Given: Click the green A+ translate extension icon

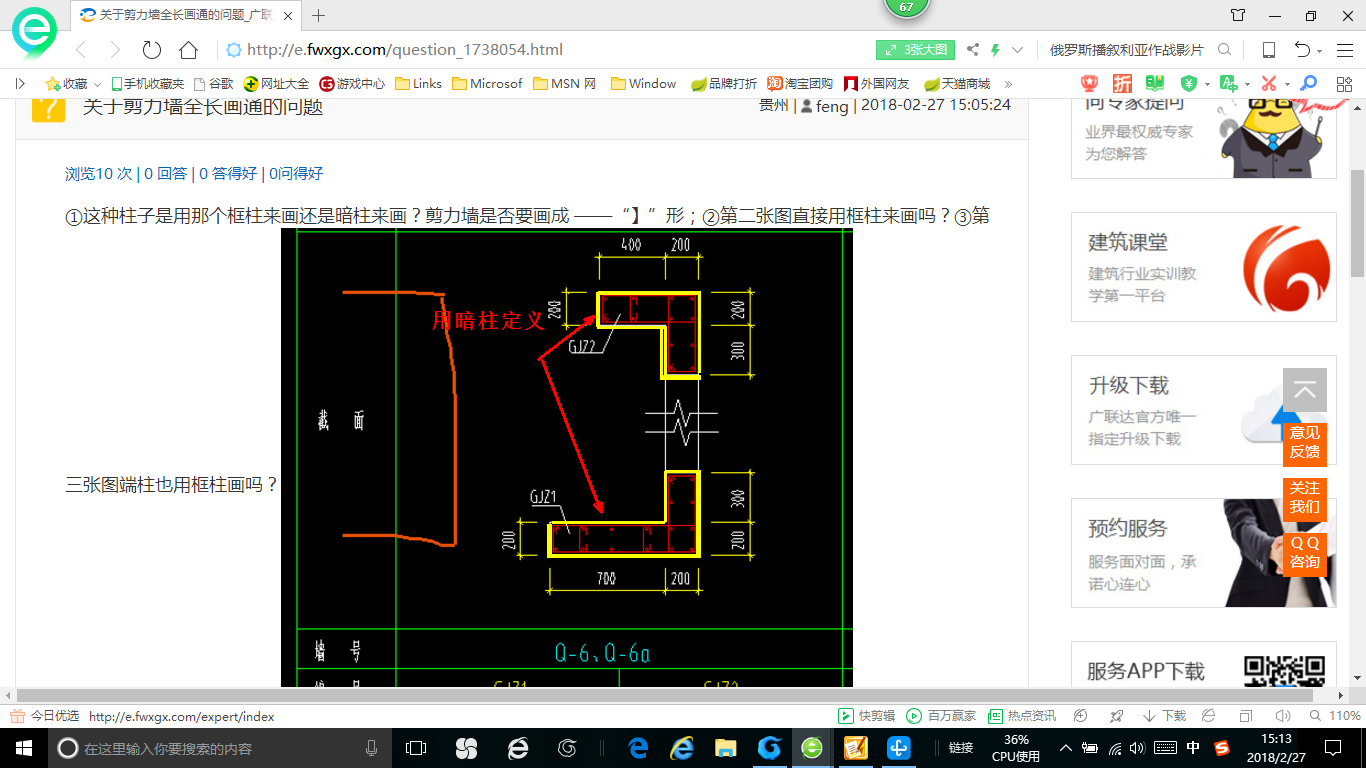Looking at the screenshot, I should pos(1229,83).
